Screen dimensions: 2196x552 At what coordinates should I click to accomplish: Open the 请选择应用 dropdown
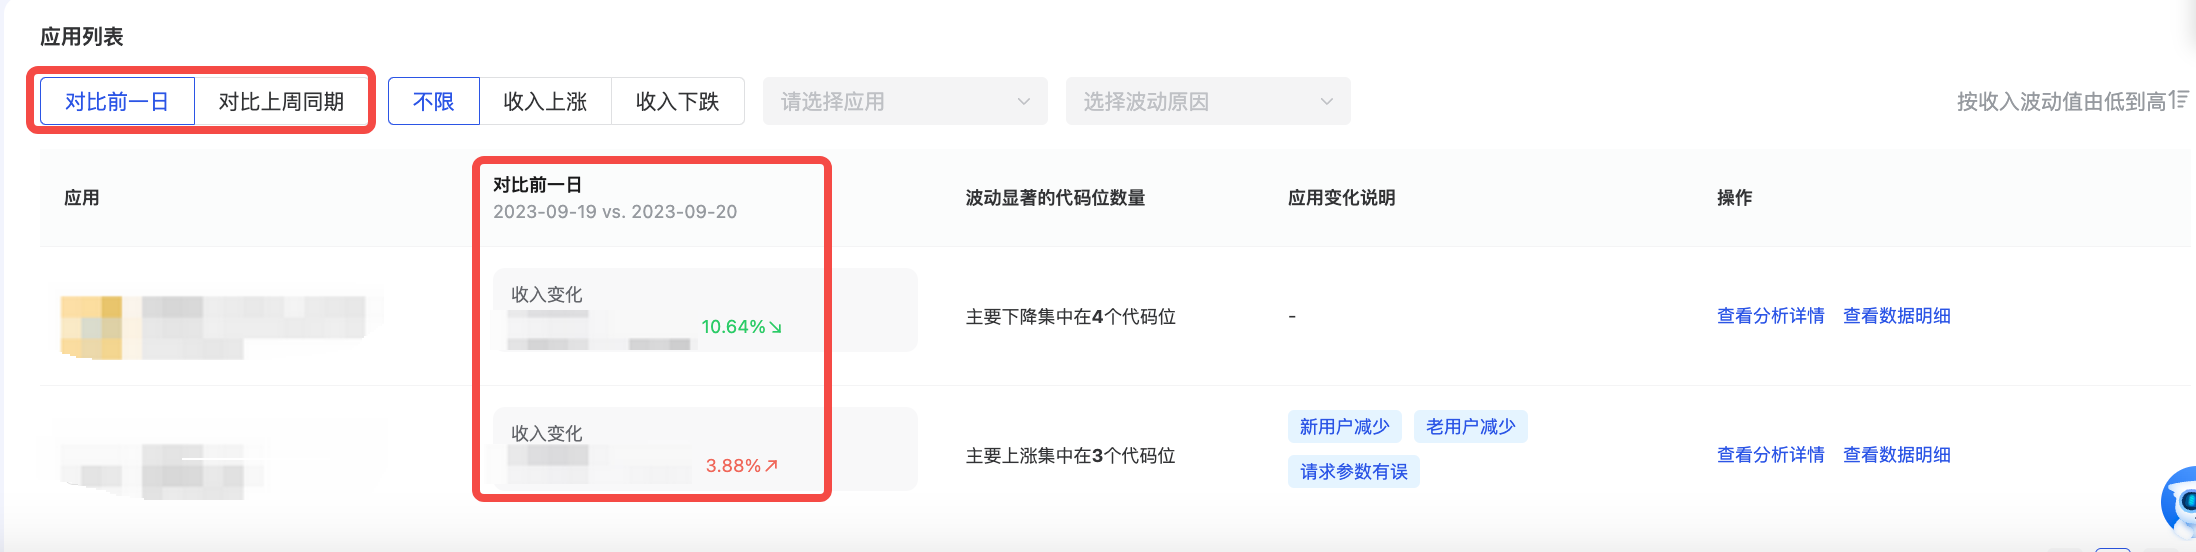coord(905,101)
